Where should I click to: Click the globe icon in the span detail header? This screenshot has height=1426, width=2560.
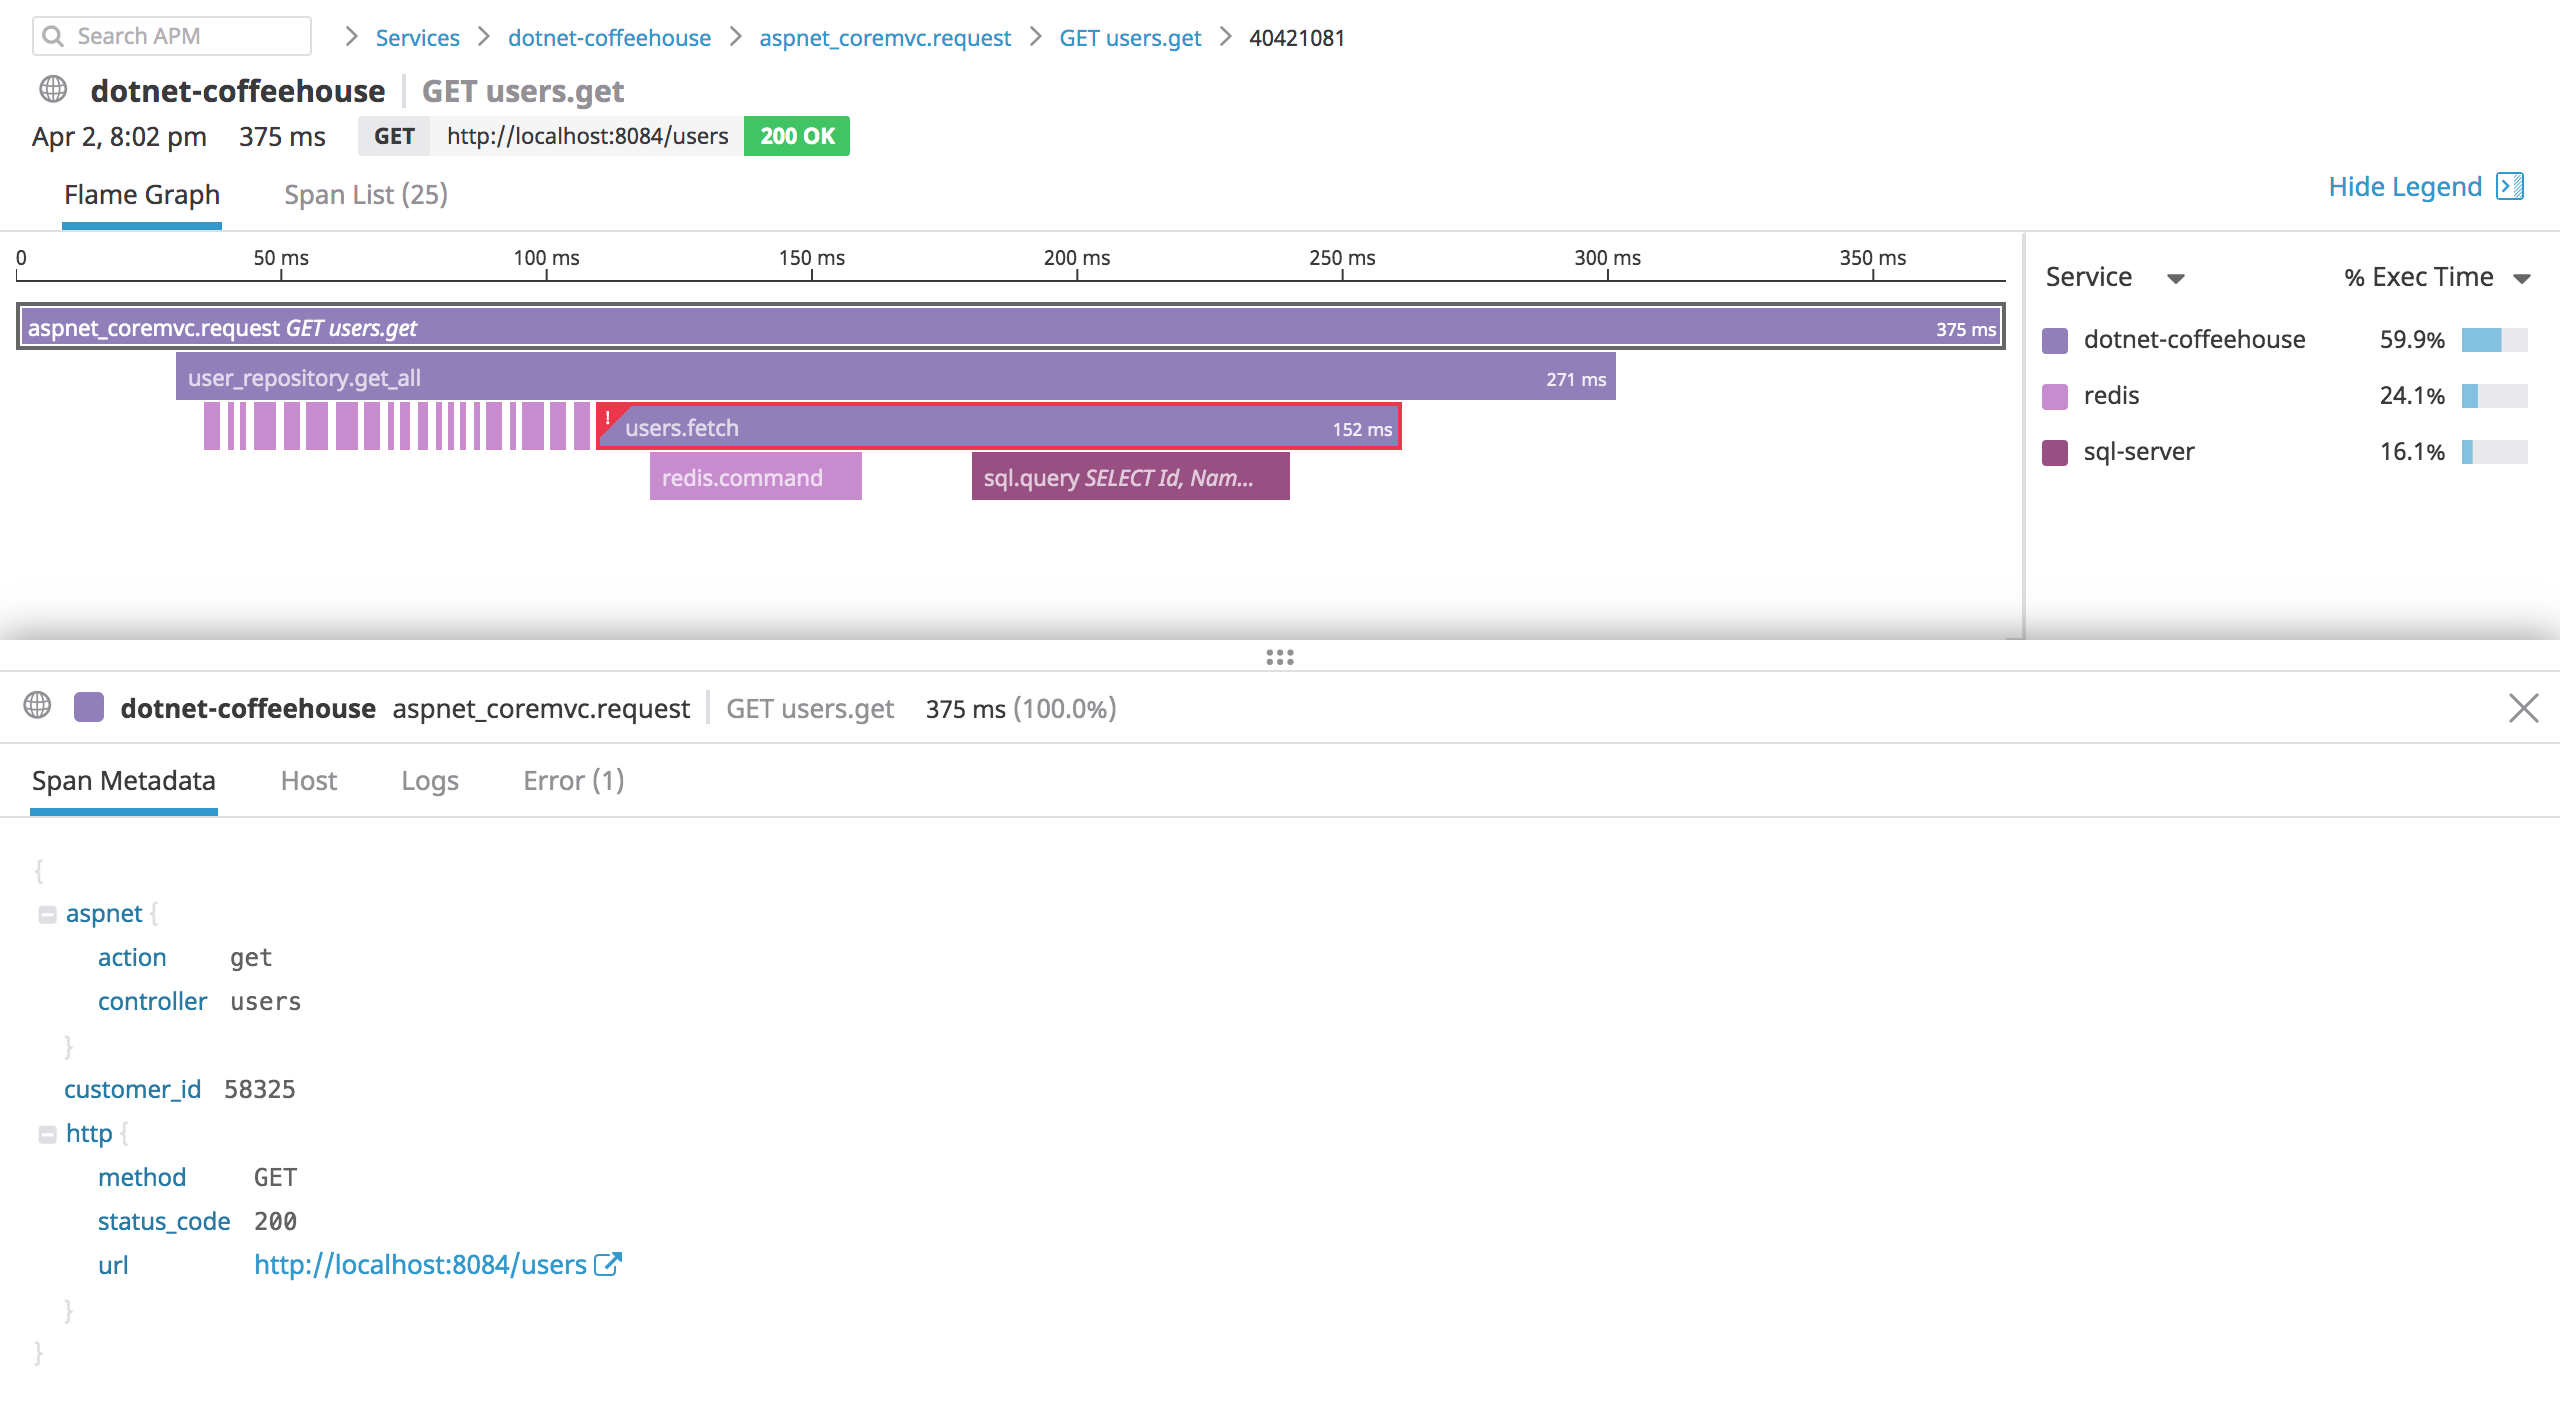coord(38,707)
